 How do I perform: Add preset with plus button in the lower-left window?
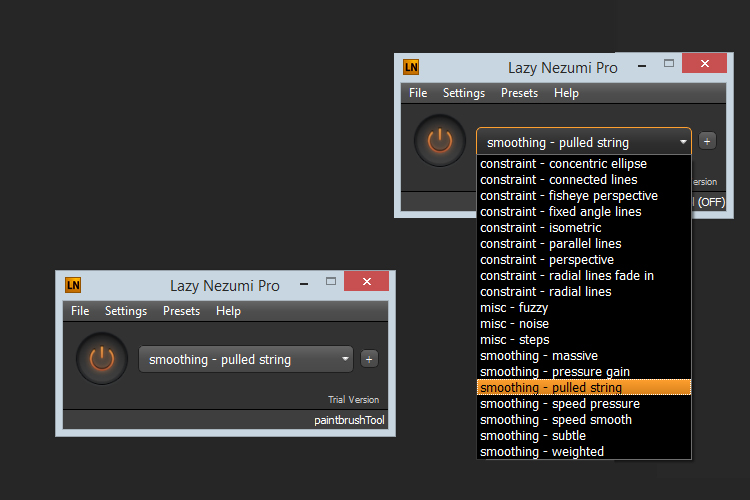click(369, 359)
